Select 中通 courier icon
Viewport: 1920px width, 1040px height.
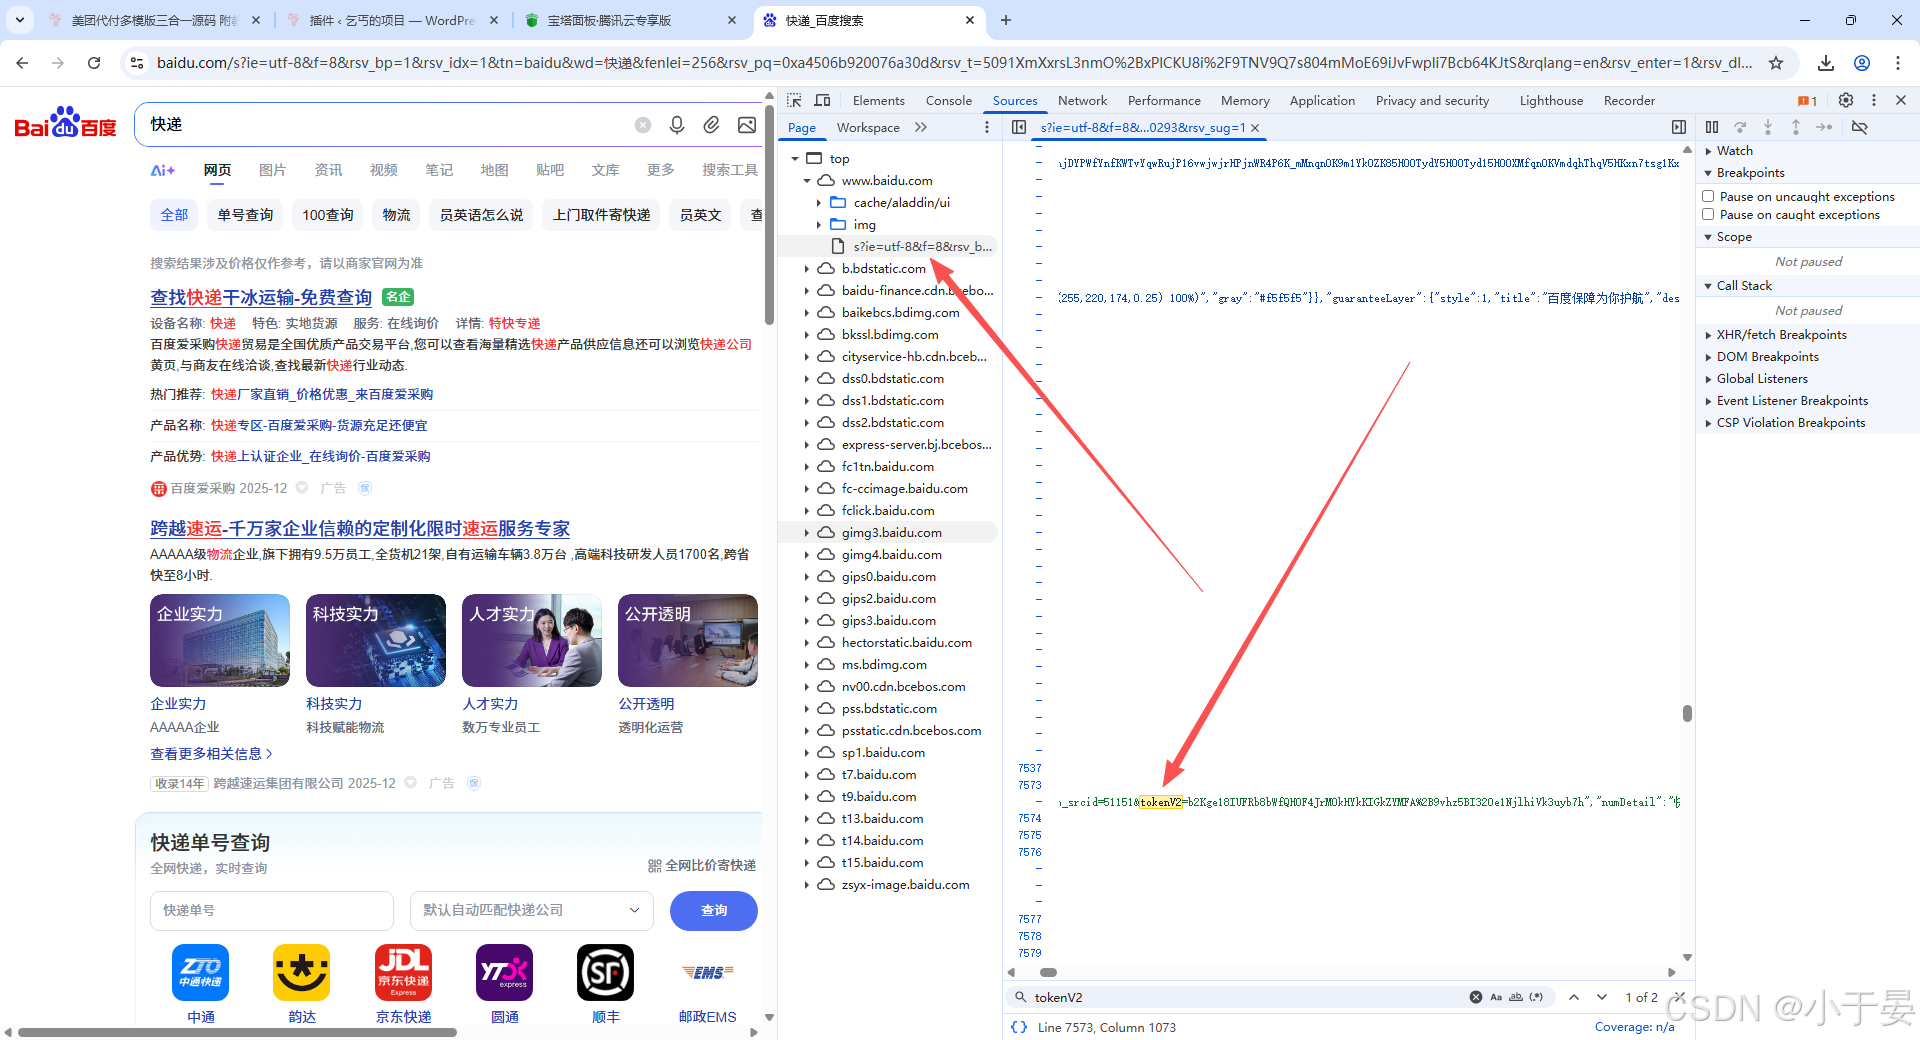tap(200, 972)
